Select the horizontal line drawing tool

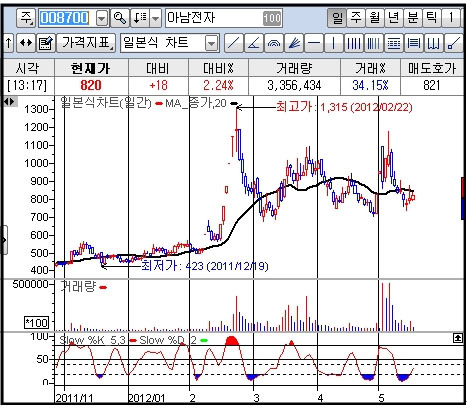[313, 43]
